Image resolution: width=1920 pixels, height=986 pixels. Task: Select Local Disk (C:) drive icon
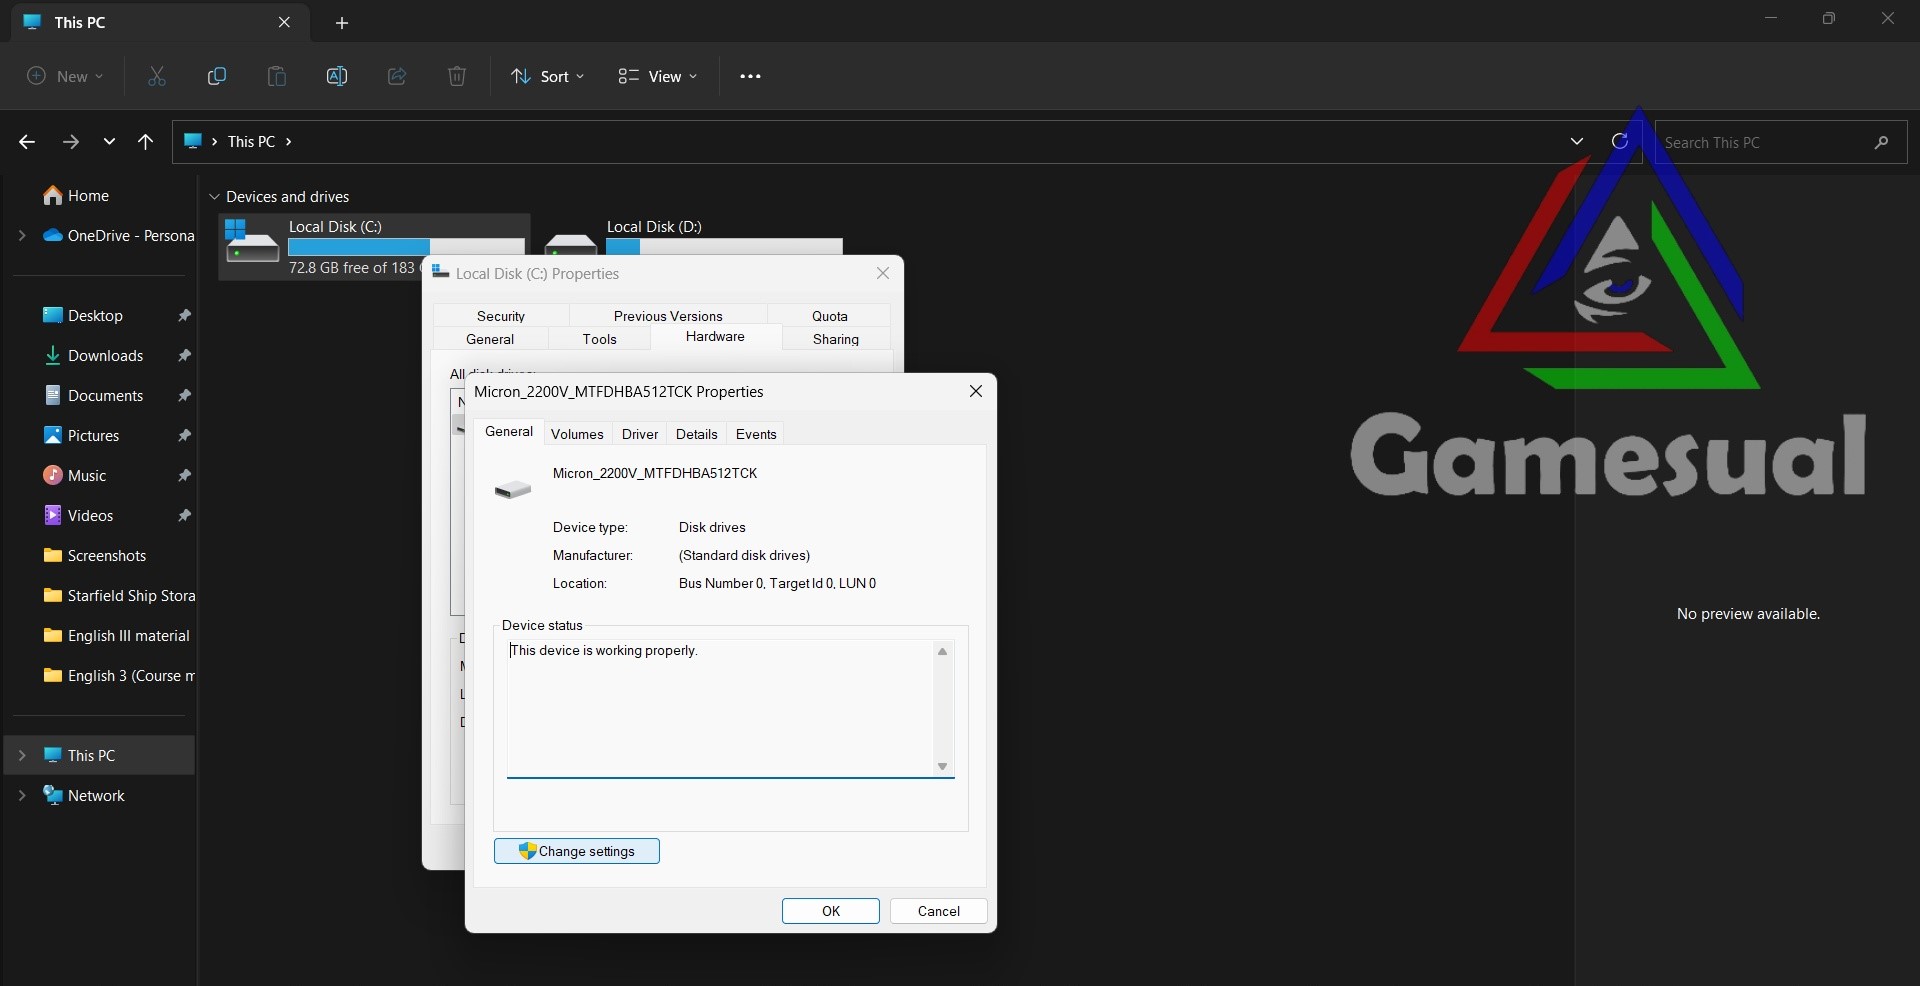(x=252, y=241)
